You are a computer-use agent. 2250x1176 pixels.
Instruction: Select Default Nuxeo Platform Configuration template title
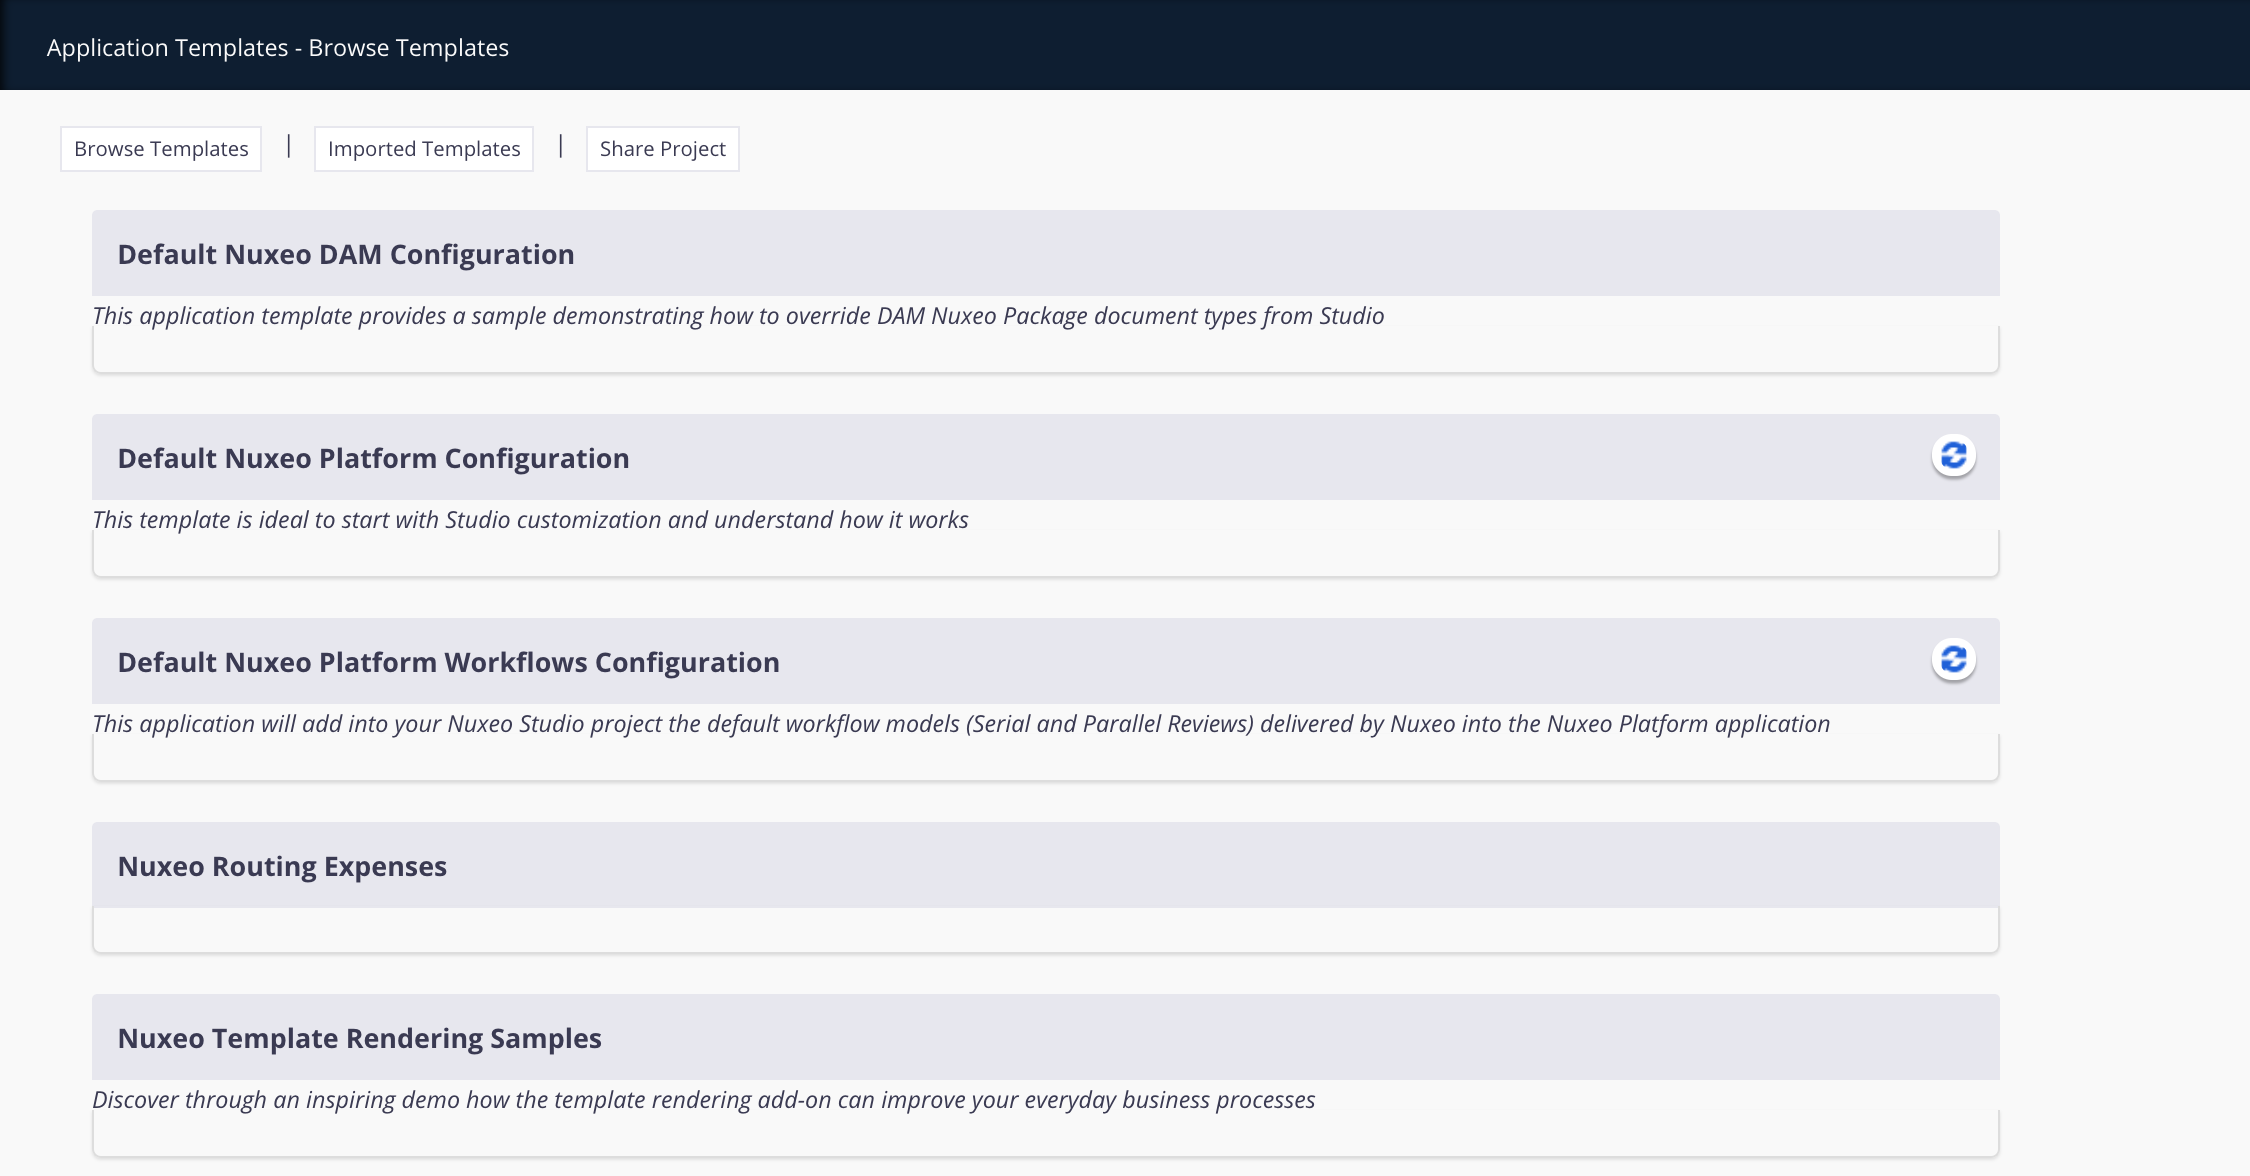click(x=374, y=458)
